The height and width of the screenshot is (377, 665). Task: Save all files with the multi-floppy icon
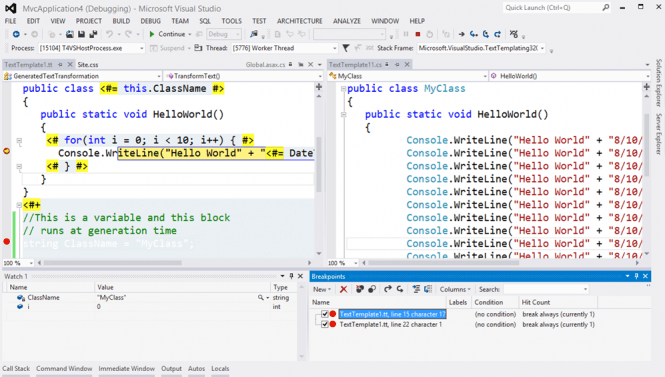pos(93,34)
